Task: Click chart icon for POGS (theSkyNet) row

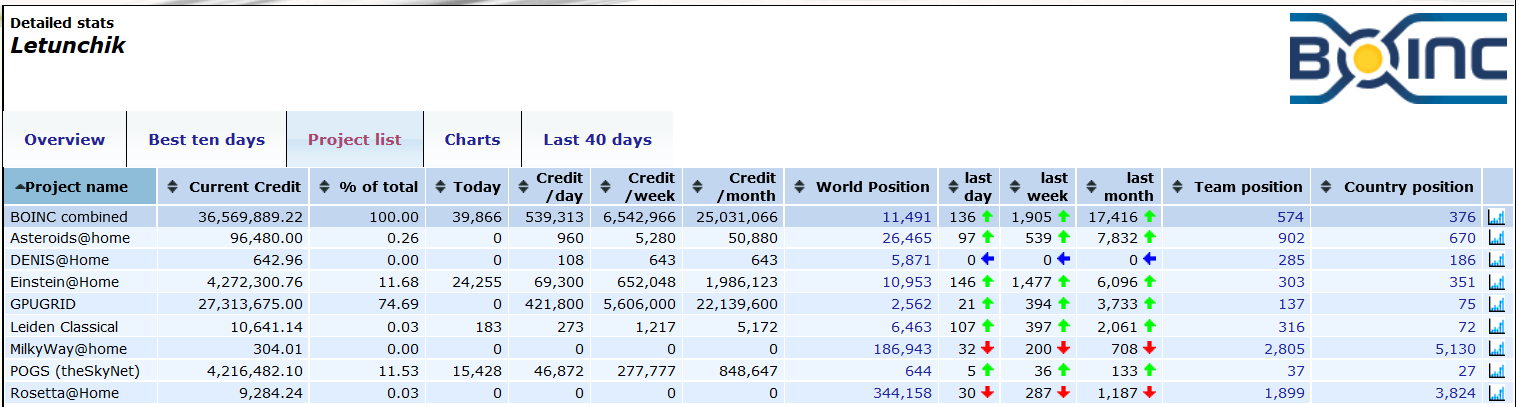Action: coord(1496,371)
